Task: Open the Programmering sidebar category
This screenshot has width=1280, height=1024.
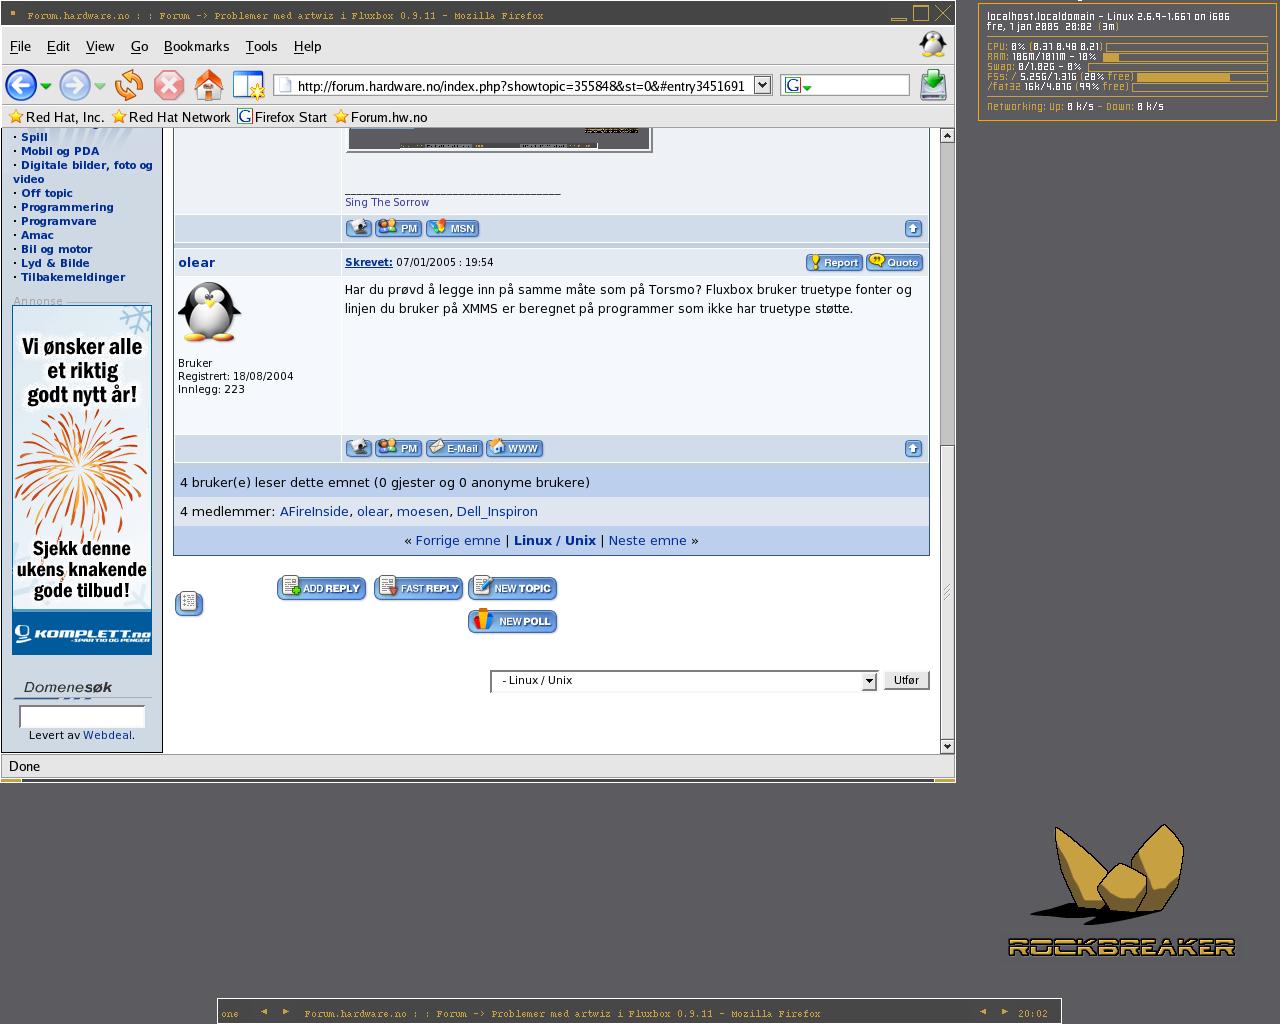Action: pyautogui.click(x=67, y=207)
